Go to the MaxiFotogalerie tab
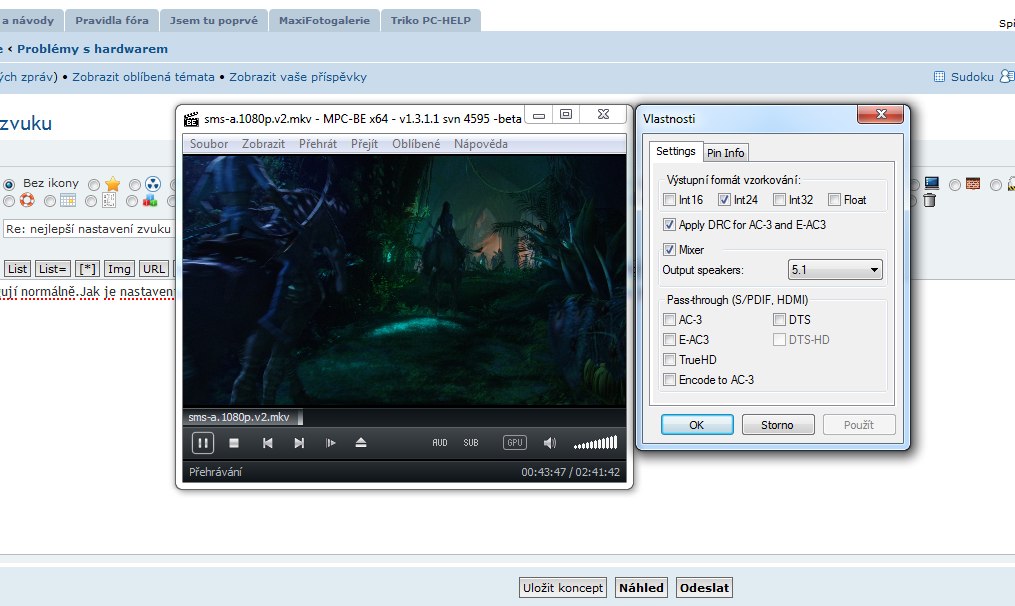The width and height of the screenshot is (1015, 606). point(324,20)
